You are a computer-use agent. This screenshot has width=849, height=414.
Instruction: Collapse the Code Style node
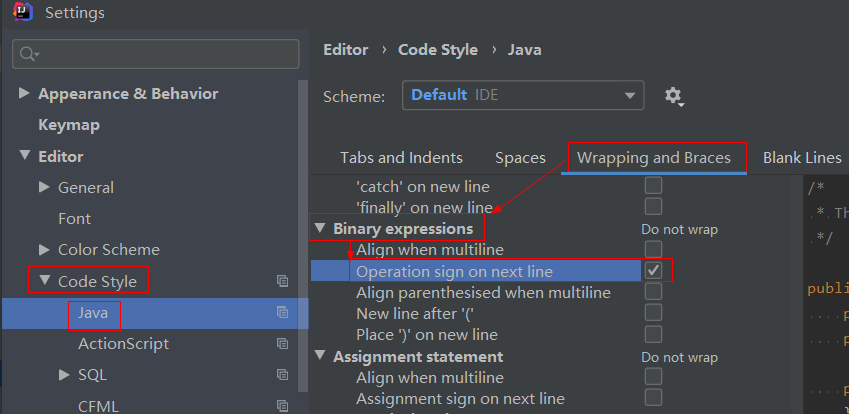click(x=44, y=281)
